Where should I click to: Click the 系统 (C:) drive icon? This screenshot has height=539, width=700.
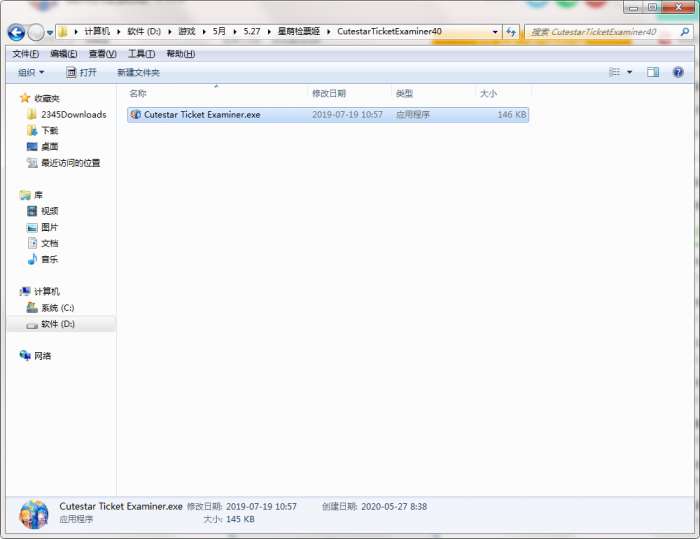32,307
